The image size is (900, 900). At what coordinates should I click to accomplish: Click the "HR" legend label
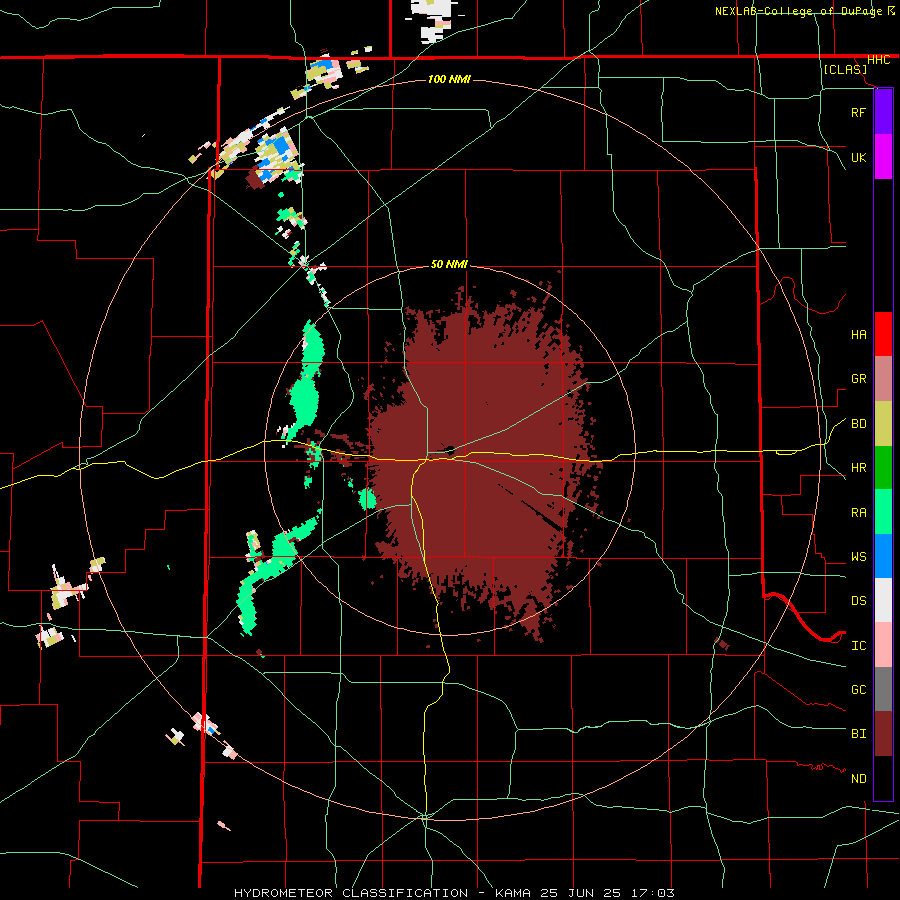[859, 468]
